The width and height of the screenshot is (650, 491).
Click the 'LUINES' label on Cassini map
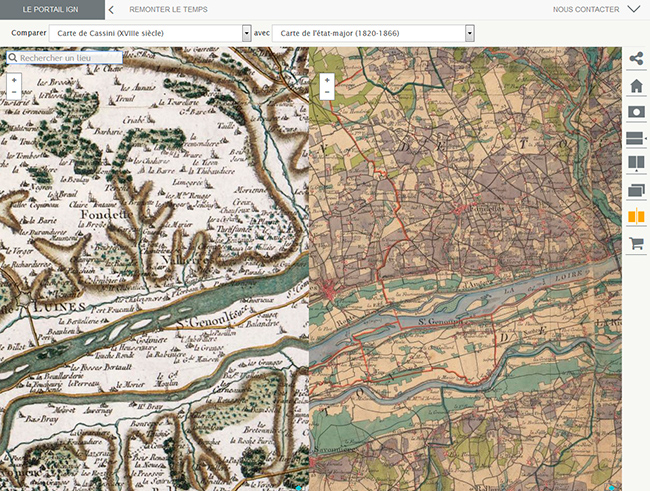point(59,307)
